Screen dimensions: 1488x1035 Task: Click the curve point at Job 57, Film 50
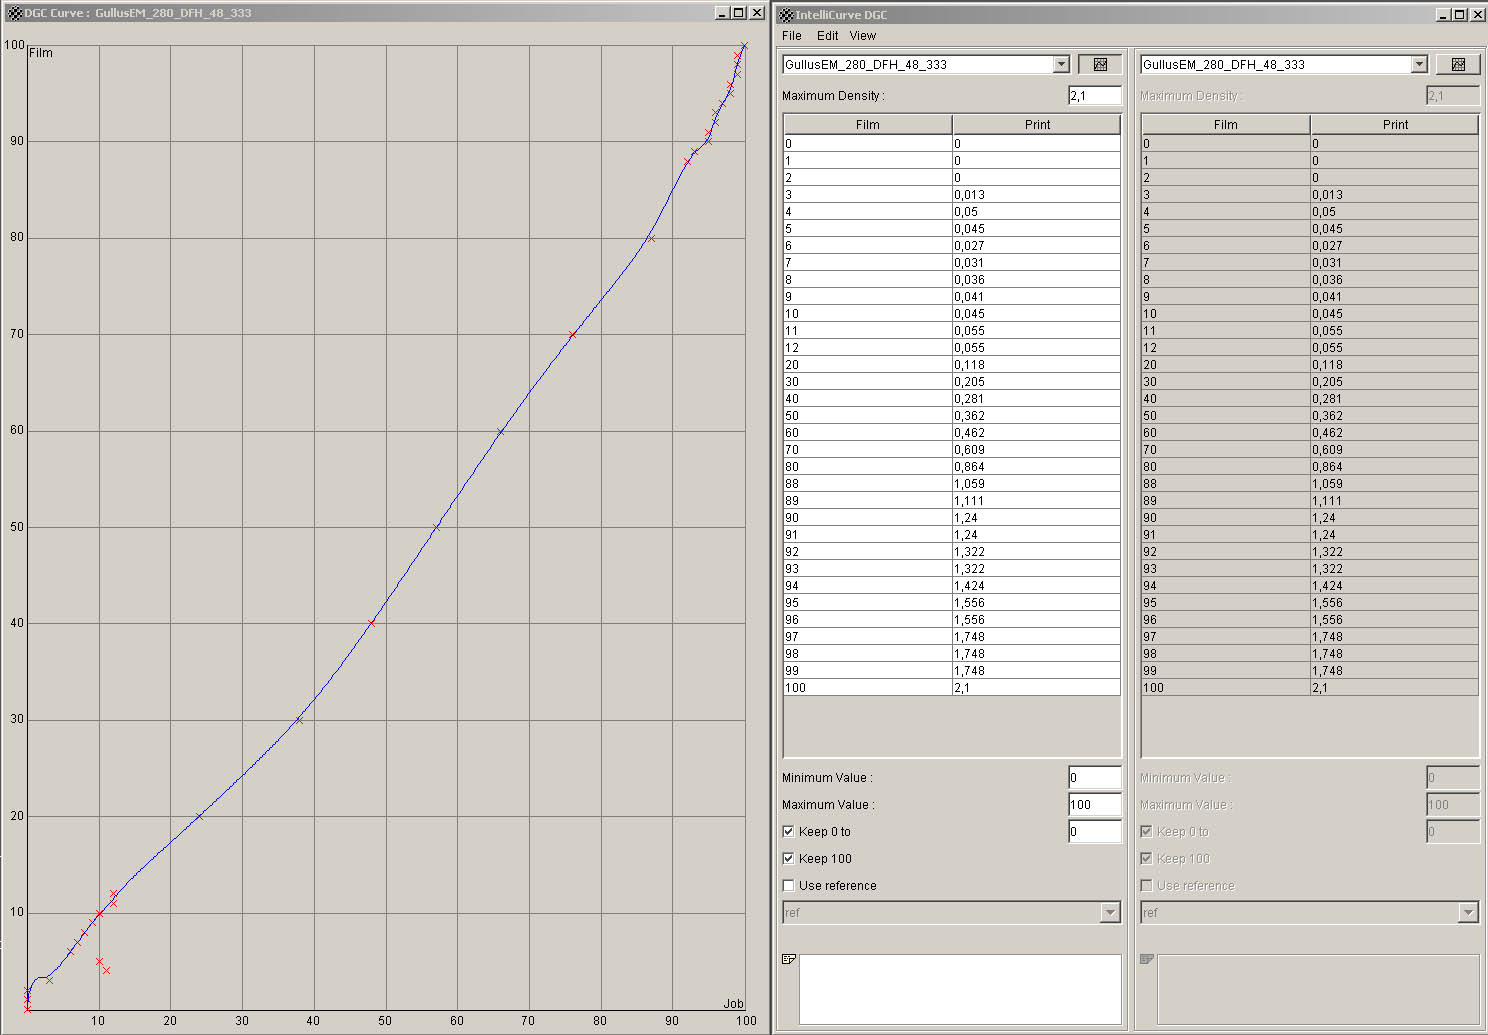point(436,527)
